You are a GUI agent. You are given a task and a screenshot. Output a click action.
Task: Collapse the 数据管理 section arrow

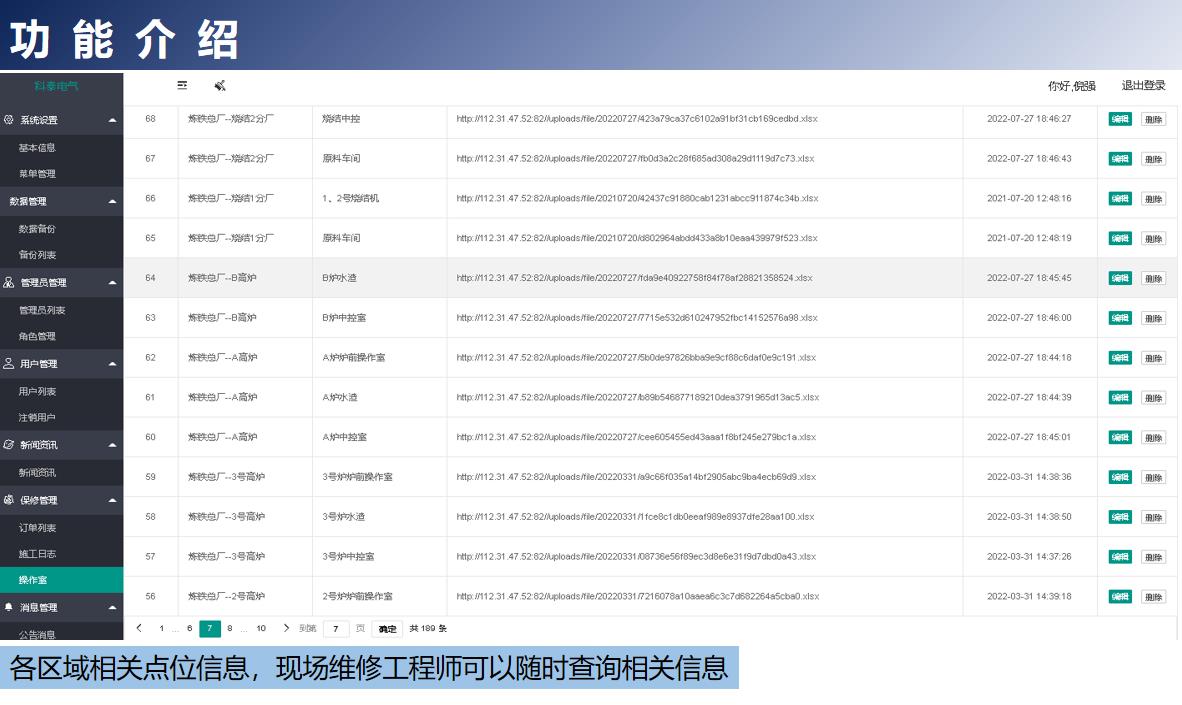pyautogui.click(x=112, y=201)
